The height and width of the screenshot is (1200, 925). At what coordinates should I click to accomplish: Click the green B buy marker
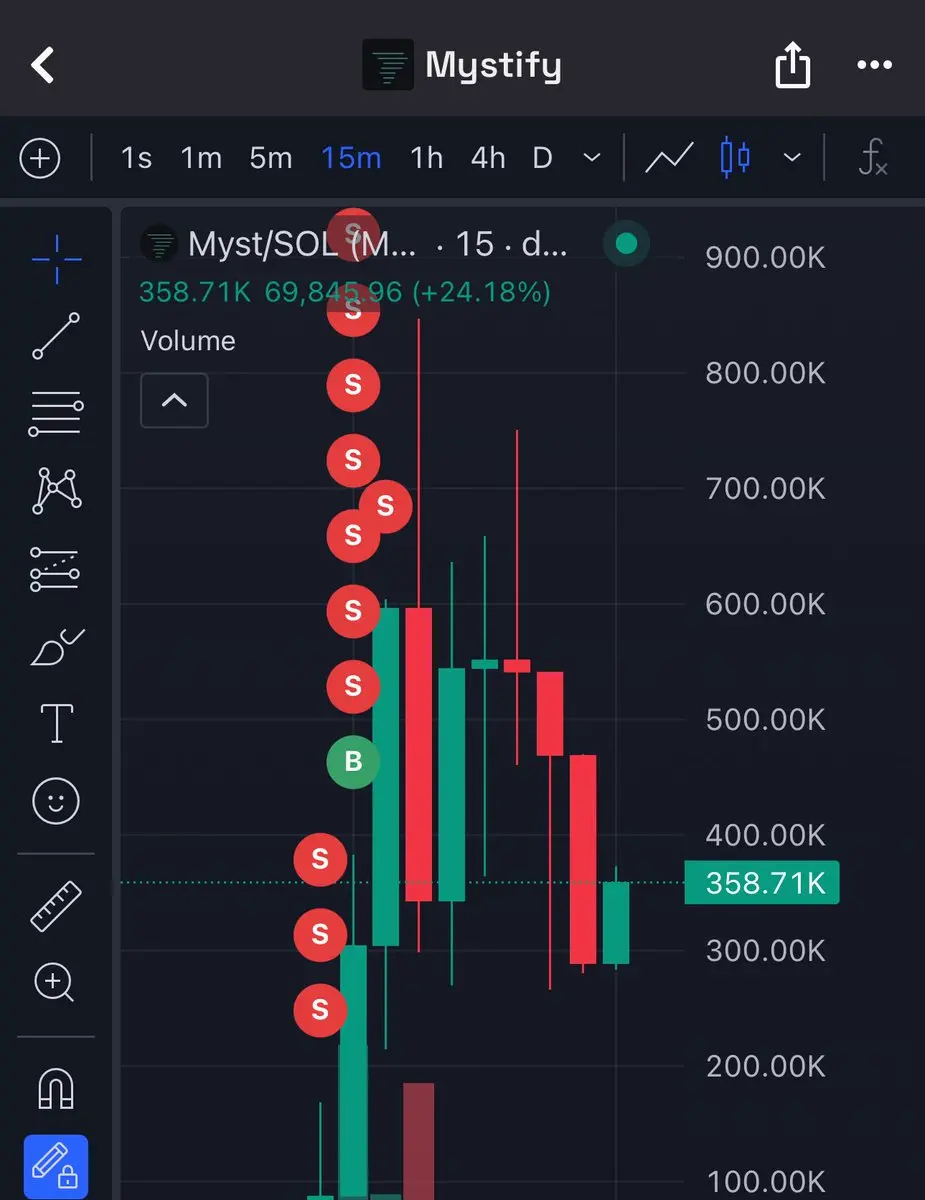[353, 762]
